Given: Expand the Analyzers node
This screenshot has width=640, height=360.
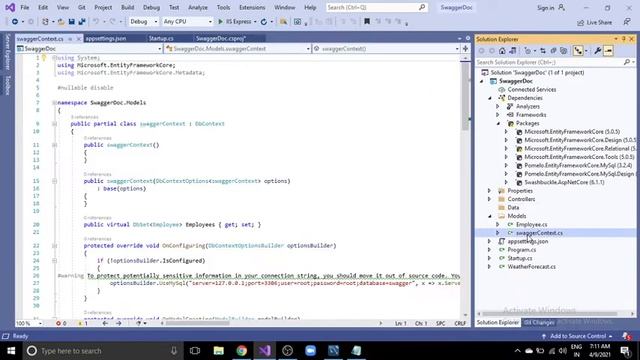Looking at the screenshot, I should point(498,107).
